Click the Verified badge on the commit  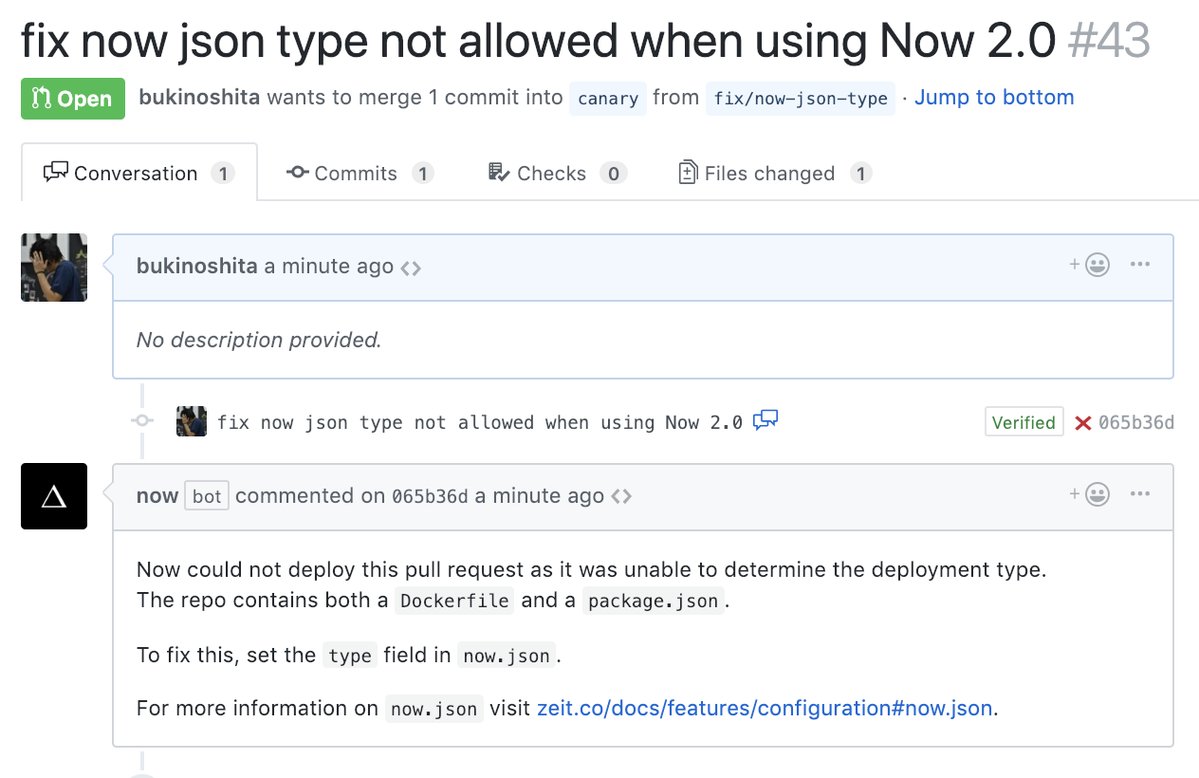click(1023, 422)
